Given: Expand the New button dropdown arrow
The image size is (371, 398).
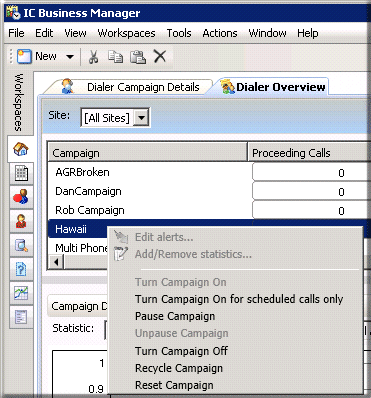Looking at the screenshot, I should [x=70, y=57].
